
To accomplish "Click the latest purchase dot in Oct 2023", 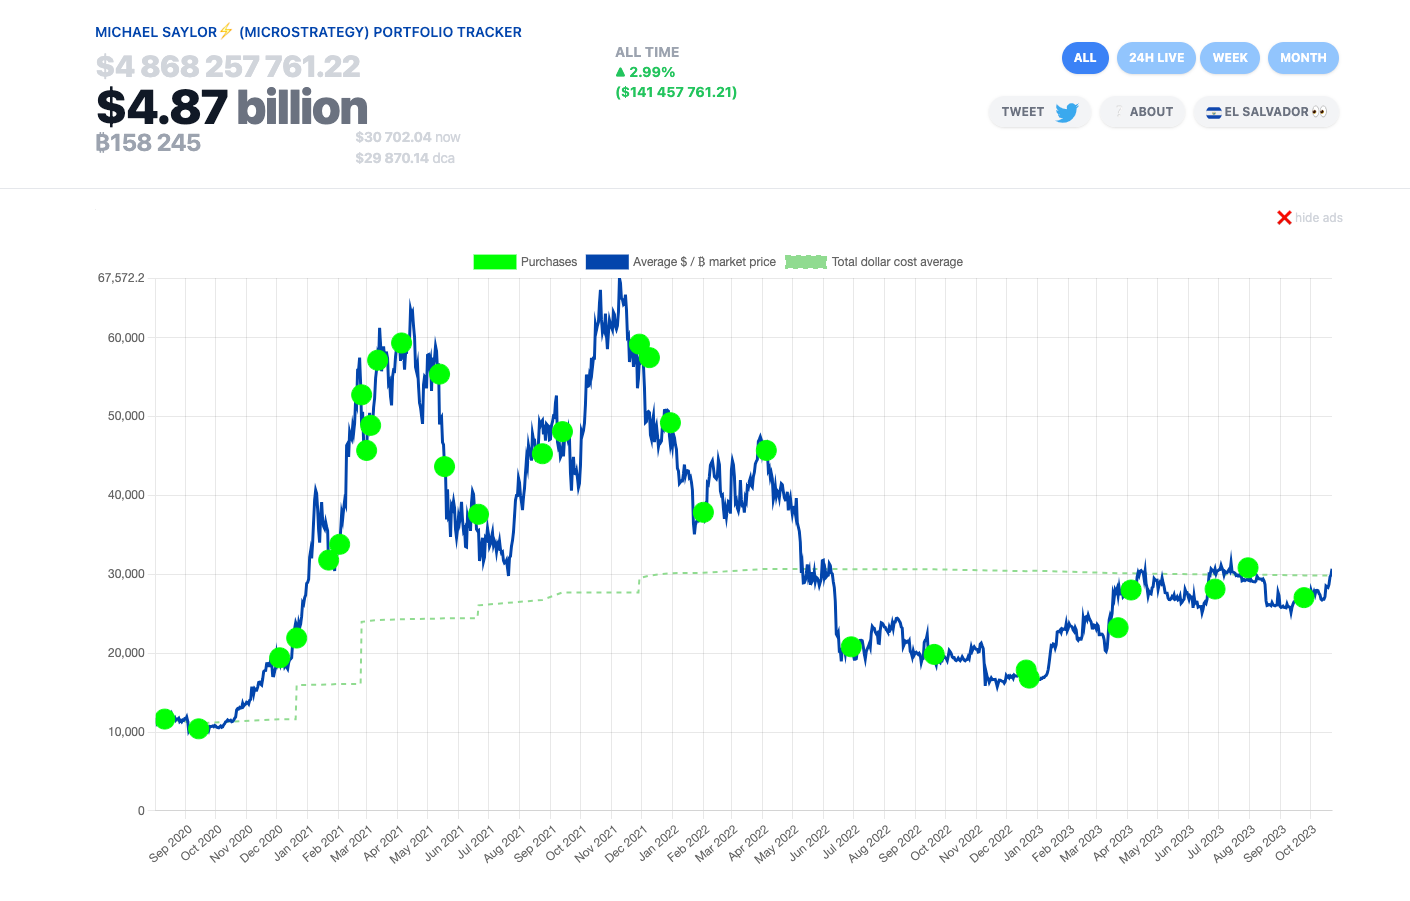I will pyautogui.click(x=1304, y=598).
